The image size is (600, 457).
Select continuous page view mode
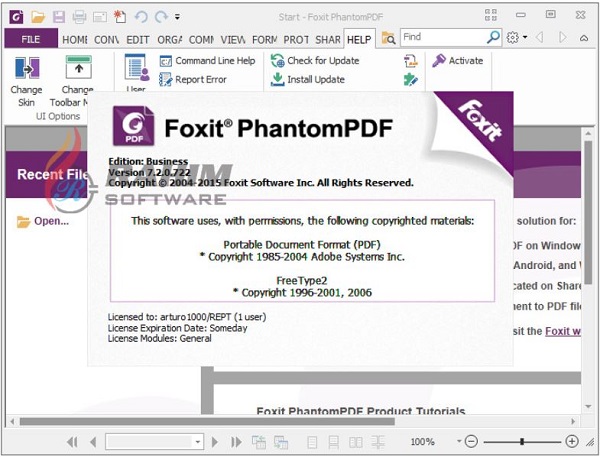click(x=334, y=442)
